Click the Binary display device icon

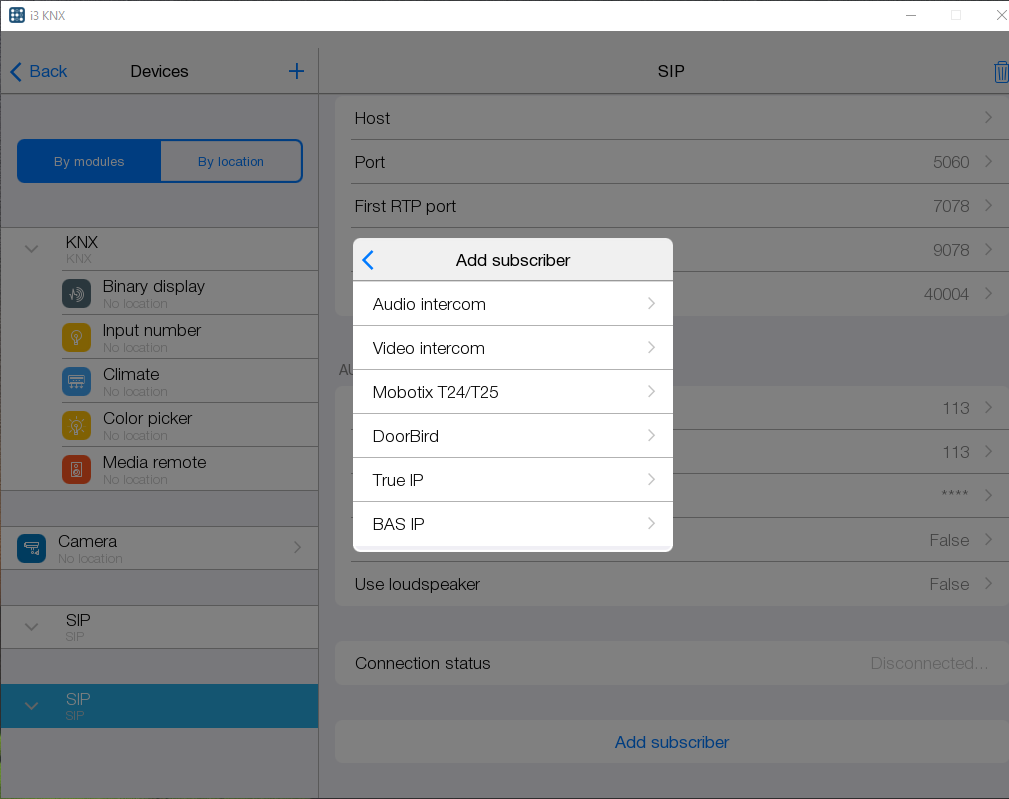point(76,294)
